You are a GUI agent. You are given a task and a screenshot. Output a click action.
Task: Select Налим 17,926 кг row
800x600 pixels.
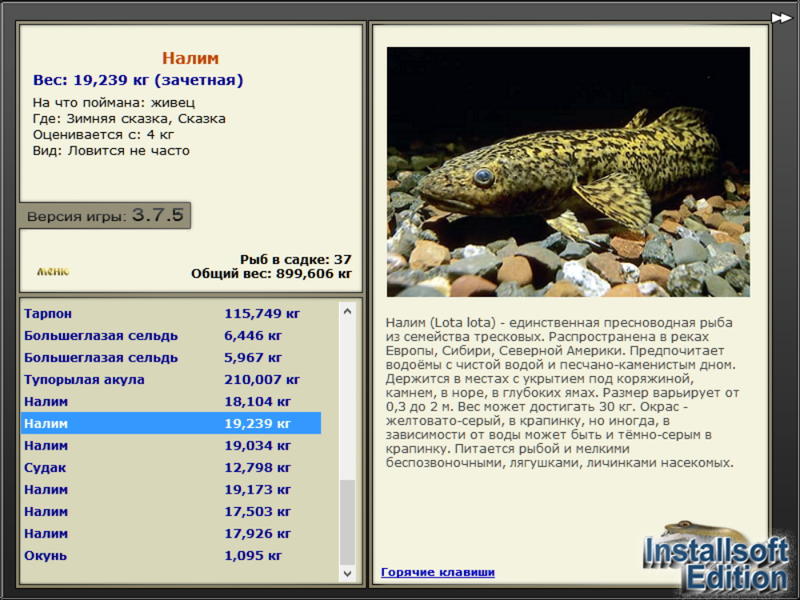pyautogui.click(x=171, y=533)
